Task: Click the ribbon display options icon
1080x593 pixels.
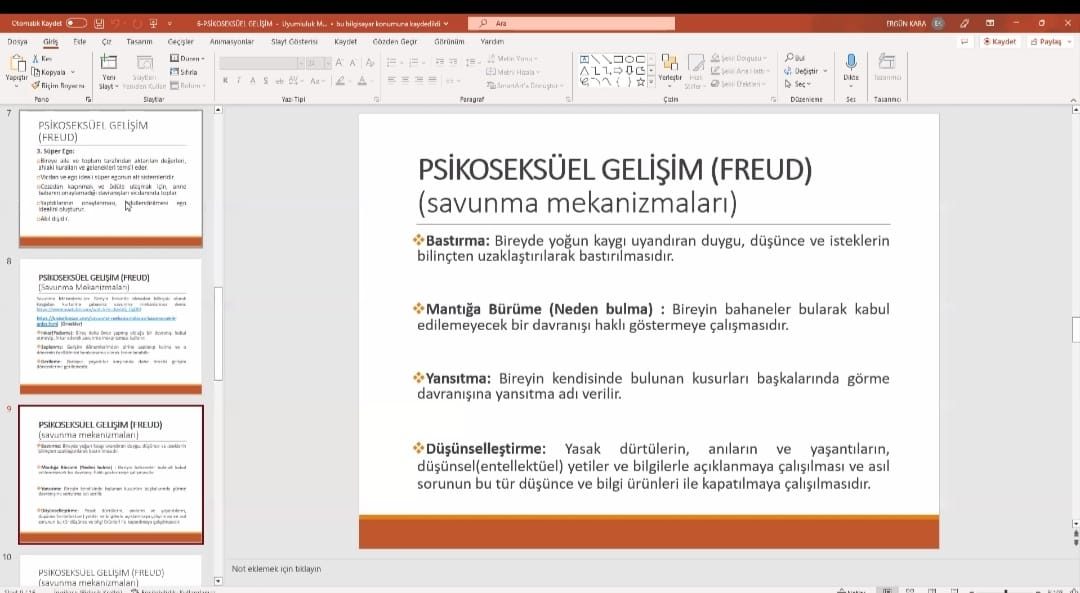Action: click(990, 23)
